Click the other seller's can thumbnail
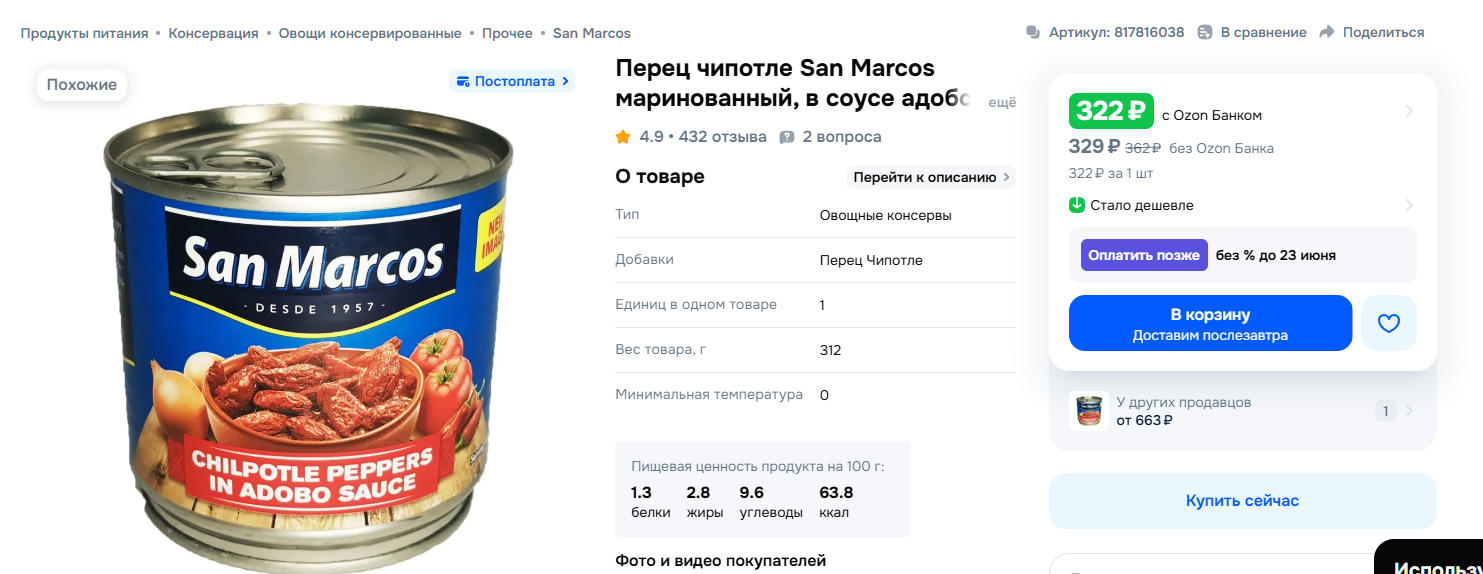 [x=1088, y=411]
